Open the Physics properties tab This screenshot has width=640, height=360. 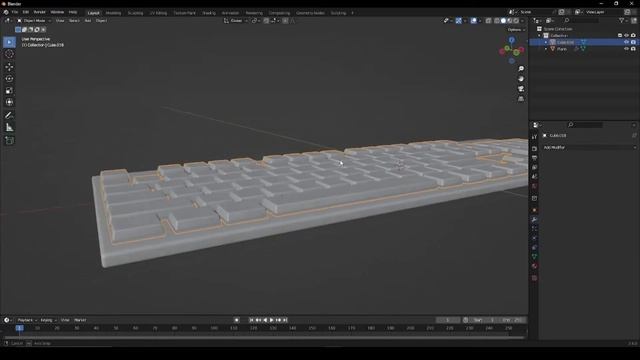(534, 238)
